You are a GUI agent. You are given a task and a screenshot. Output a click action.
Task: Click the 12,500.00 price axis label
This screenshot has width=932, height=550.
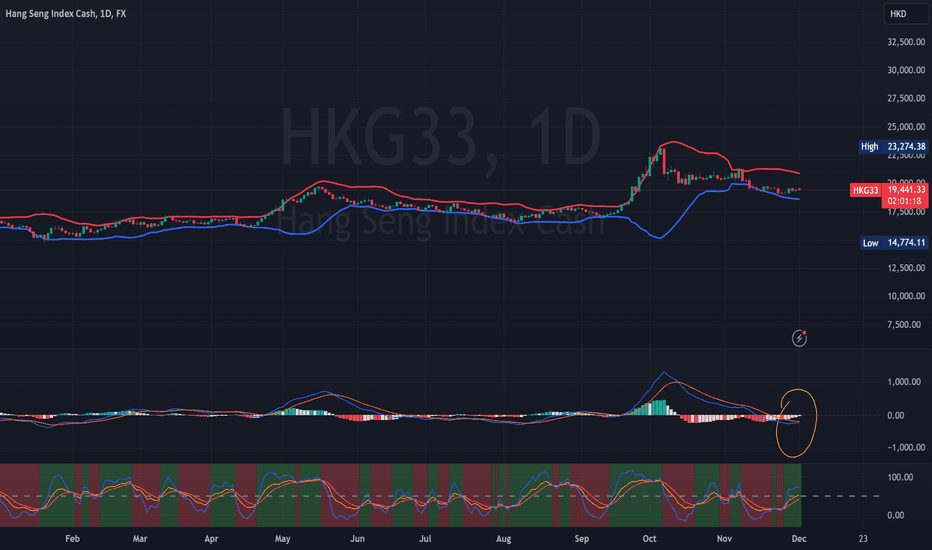click(906, 268)
